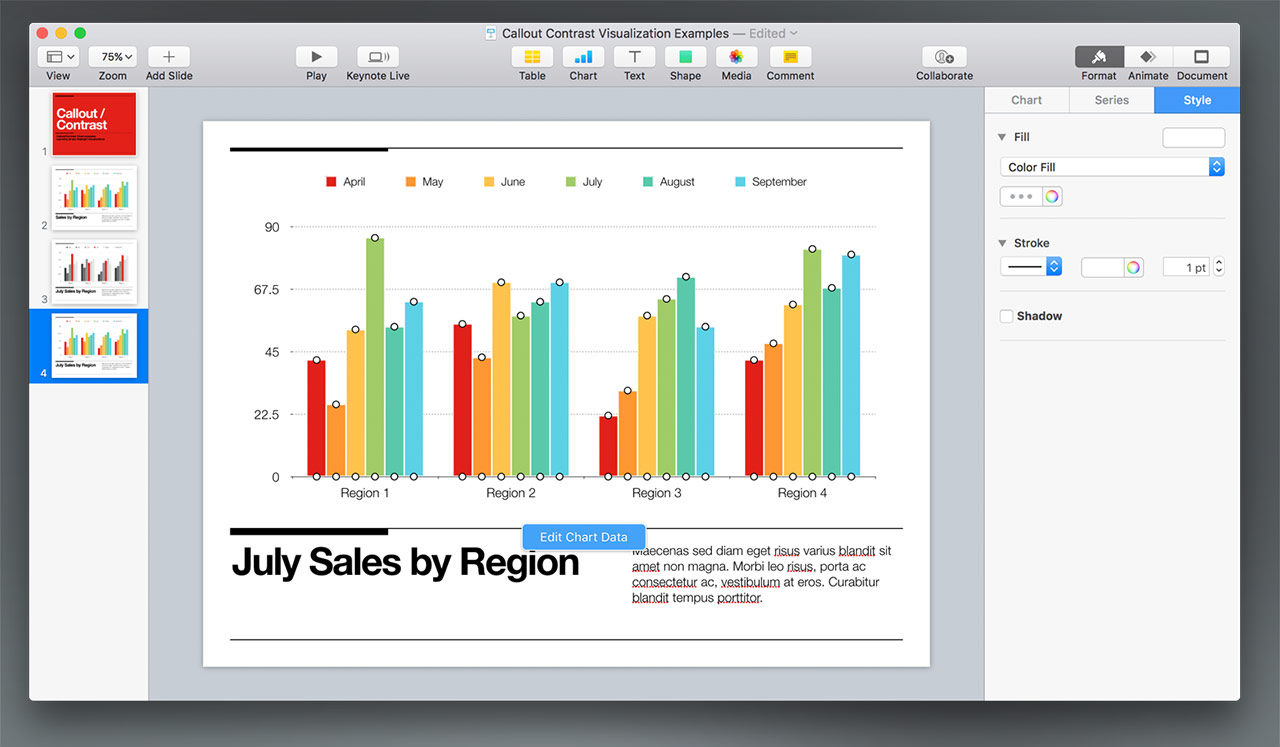Select the Text box tool

[634, 57]
